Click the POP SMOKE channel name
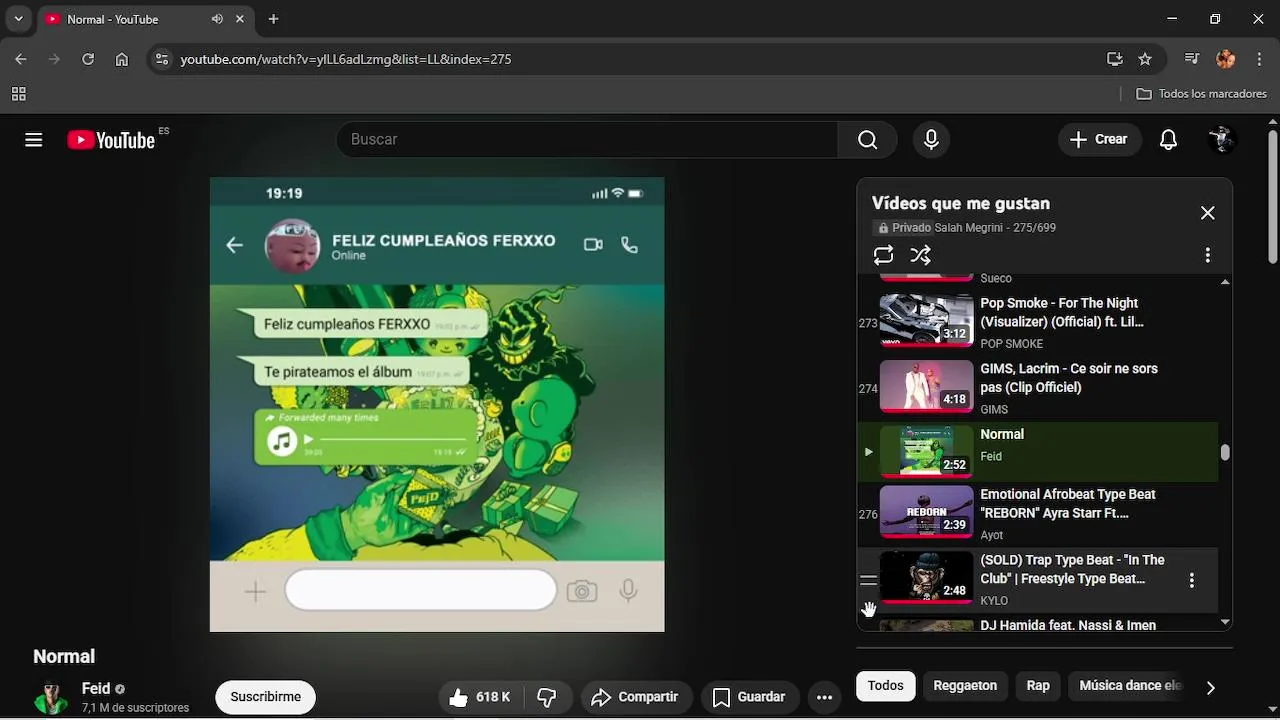This screenshot has height=720, width=1280. point(1011,344)
